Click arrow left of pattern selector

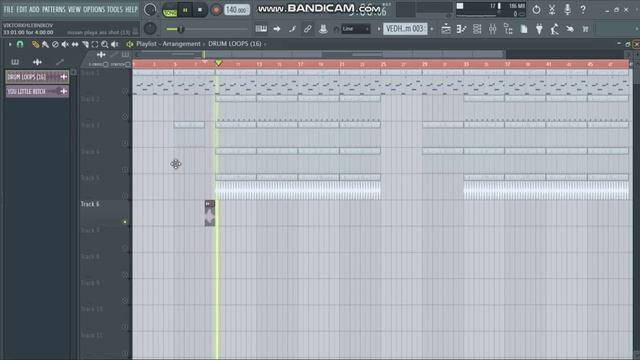pyautogui.click(x=378, y=29)
